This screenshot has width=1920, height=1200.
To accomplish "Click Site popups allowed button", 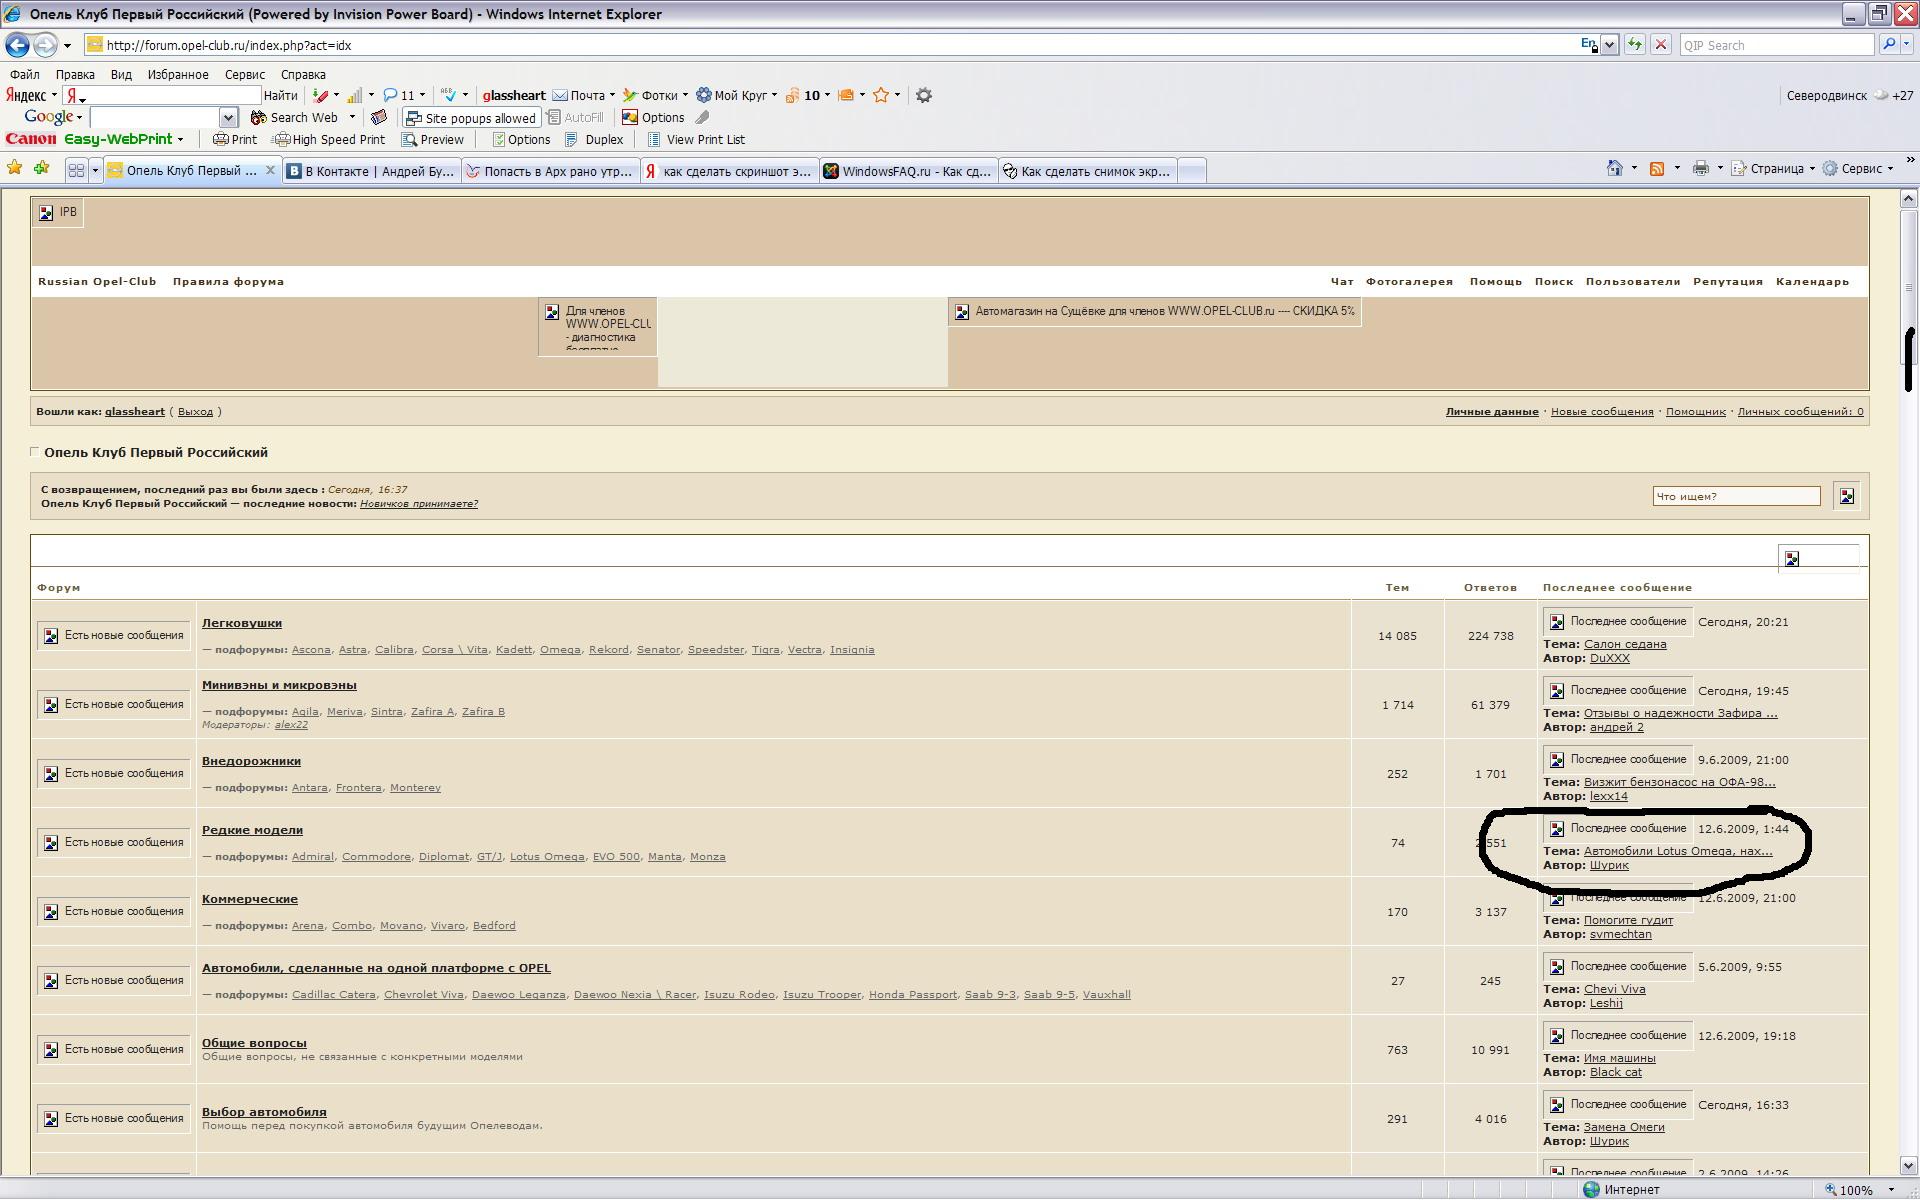I will tap(471, 117).
